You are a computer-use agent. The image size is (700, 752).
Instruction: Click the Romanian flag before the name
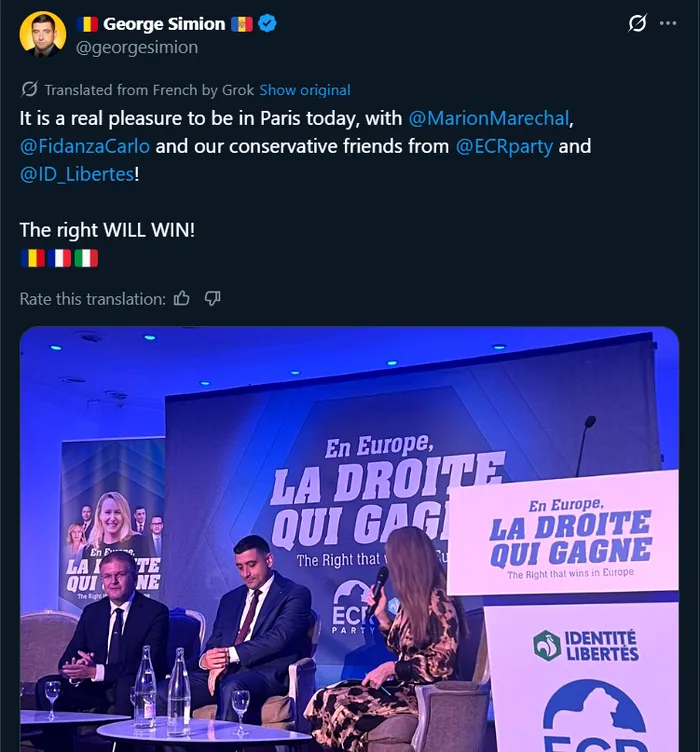click(88, 24)
